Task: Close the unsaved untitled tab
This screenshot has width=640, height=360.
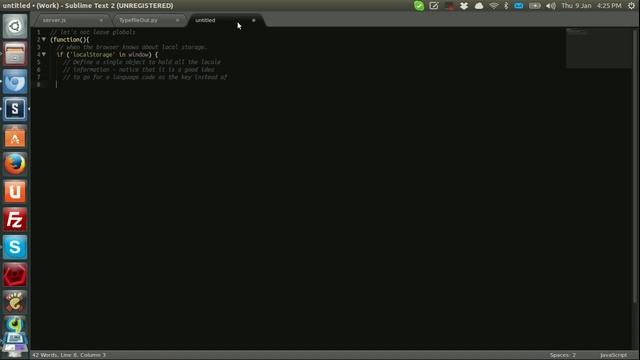Action: coord(253,20)
